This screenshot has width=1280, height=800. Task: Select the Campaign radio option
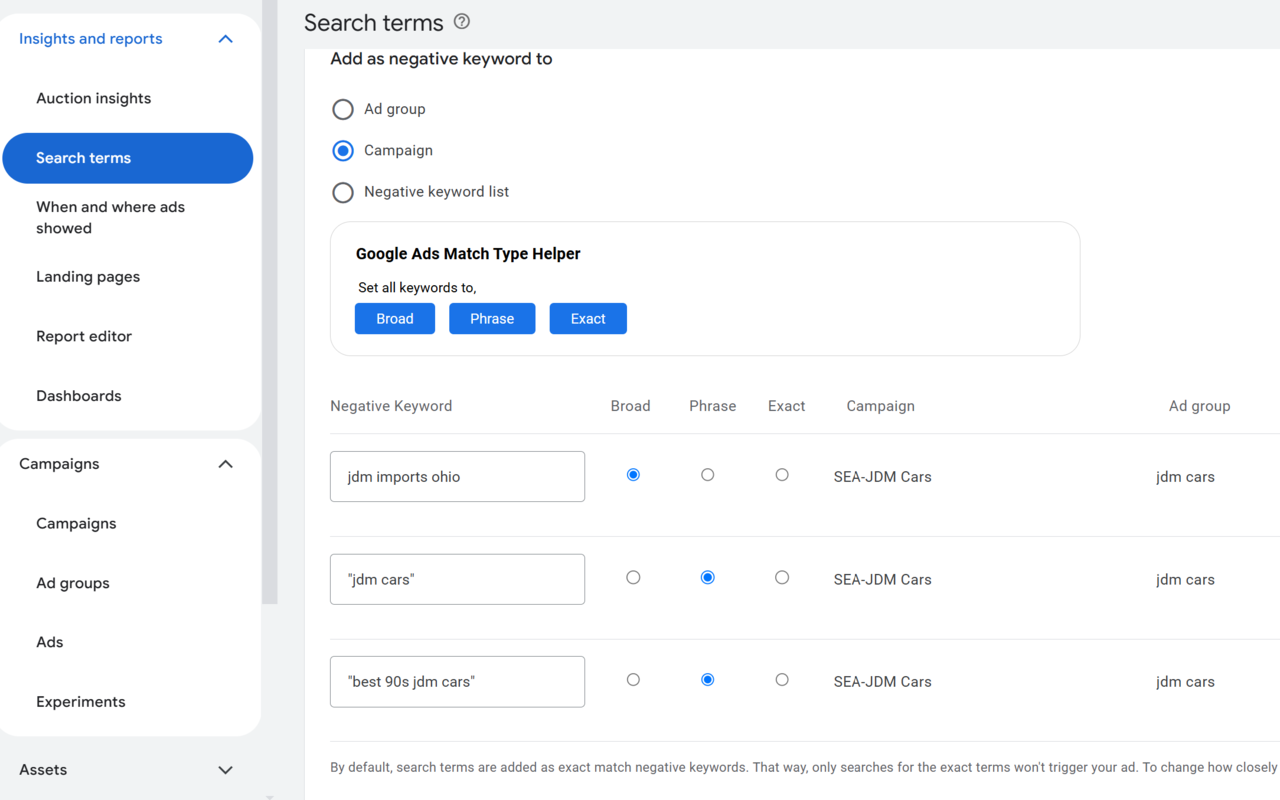coord(343,150)
